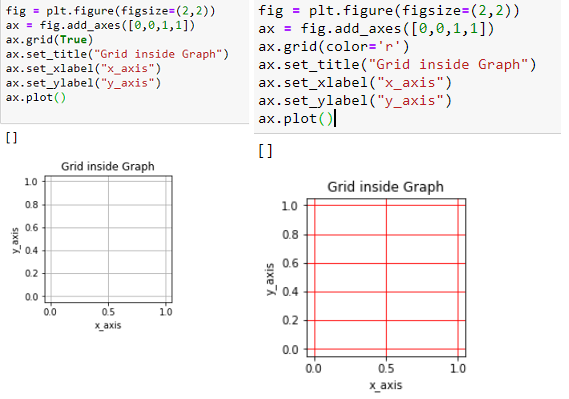Click the [] output below the color='r' cell
The image size is (569, 399).
click(x=266, y=151)
